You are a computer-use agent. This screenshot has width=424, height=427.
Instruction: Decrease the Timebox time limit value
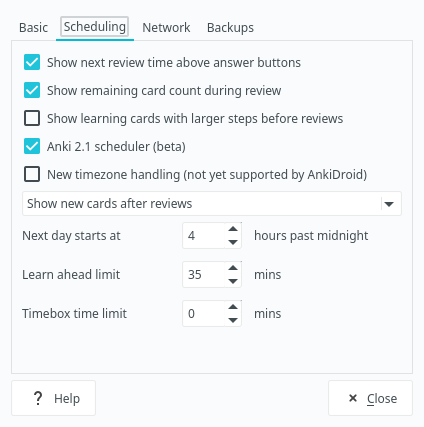tap(233, 320)
